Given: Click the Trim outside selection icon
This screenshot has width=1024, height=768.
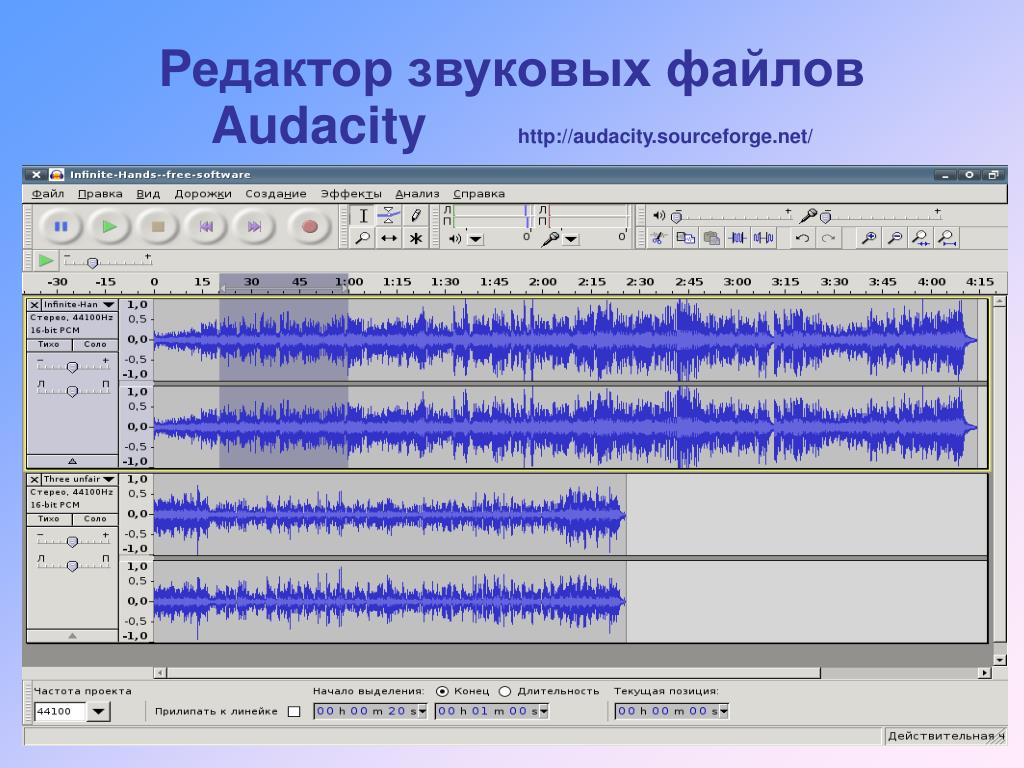Looking at the screenshot, I should coord(737,238).
